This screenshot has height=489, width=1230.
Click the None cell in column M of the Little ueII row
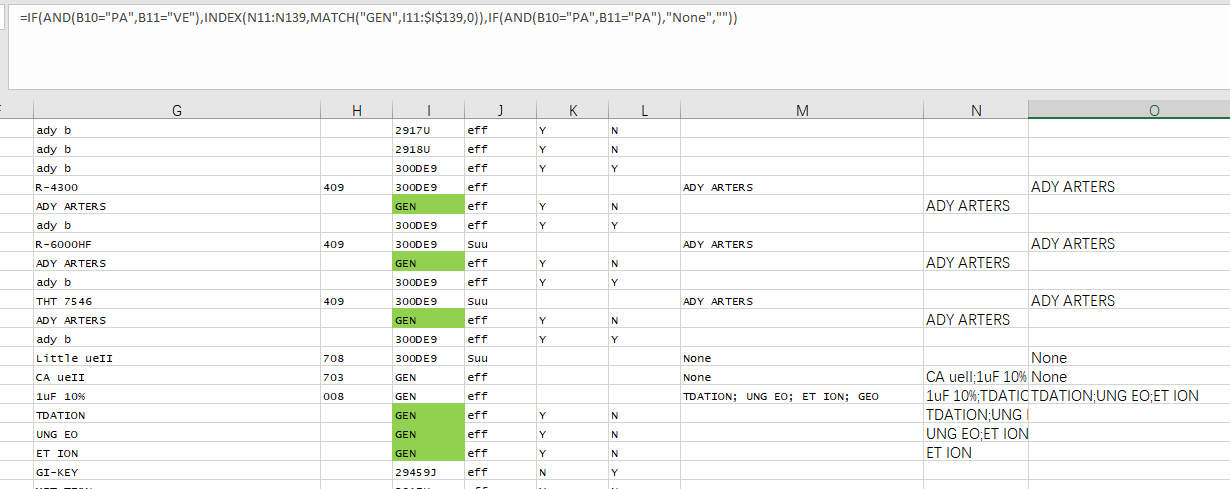pos(802,358)
